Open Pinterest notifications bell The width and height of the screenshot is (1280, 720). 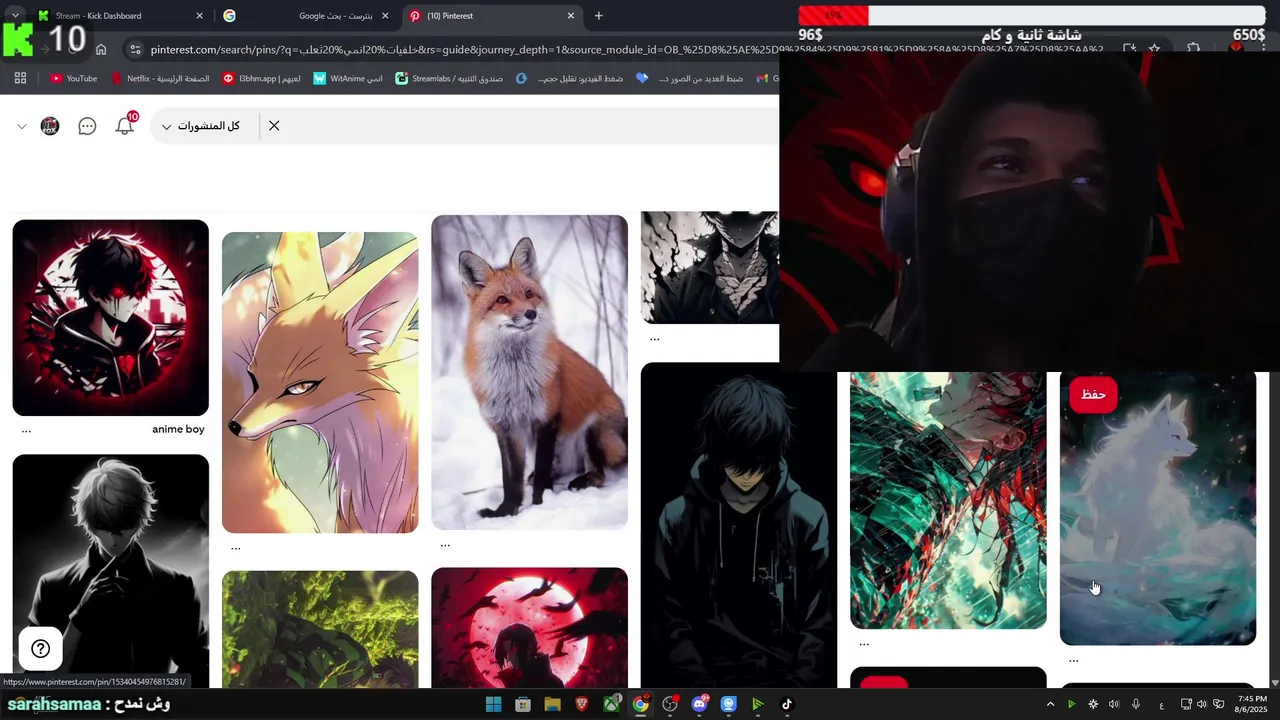point(125,126)
